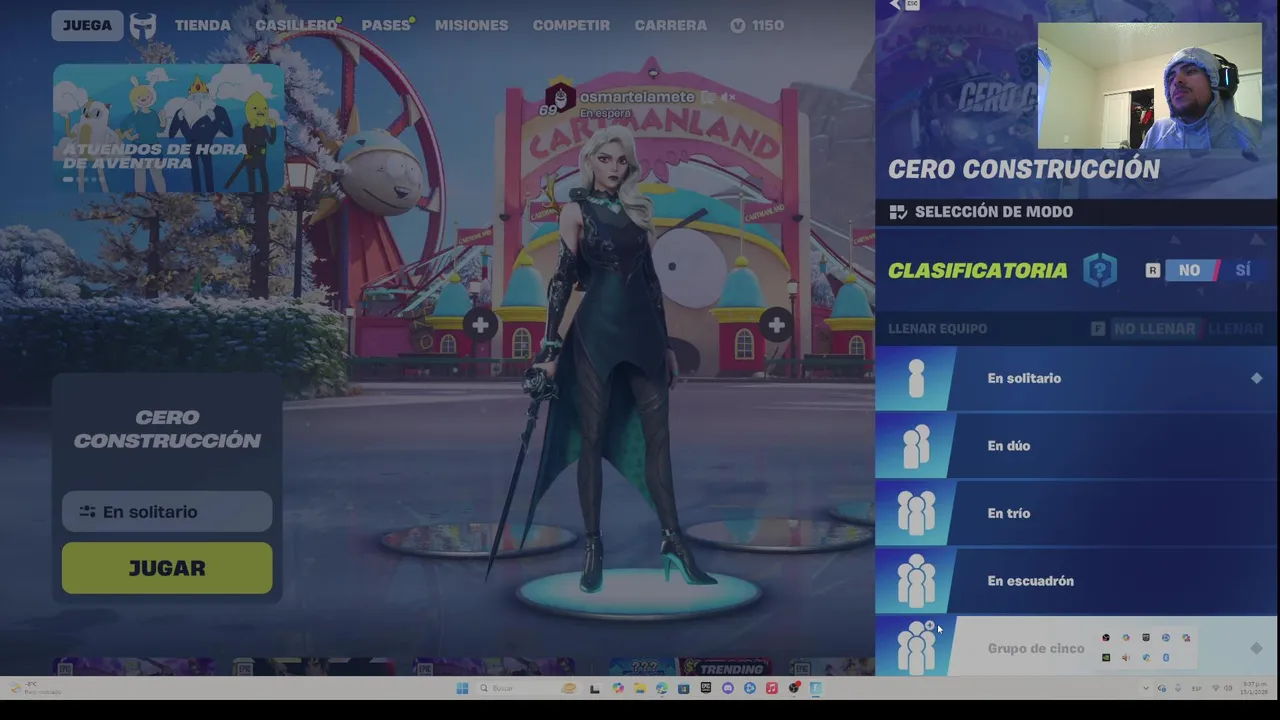The height and width of the screenshot is (720, 1280).
Task: Click the three-person icon for En trío
Action: 916,513
